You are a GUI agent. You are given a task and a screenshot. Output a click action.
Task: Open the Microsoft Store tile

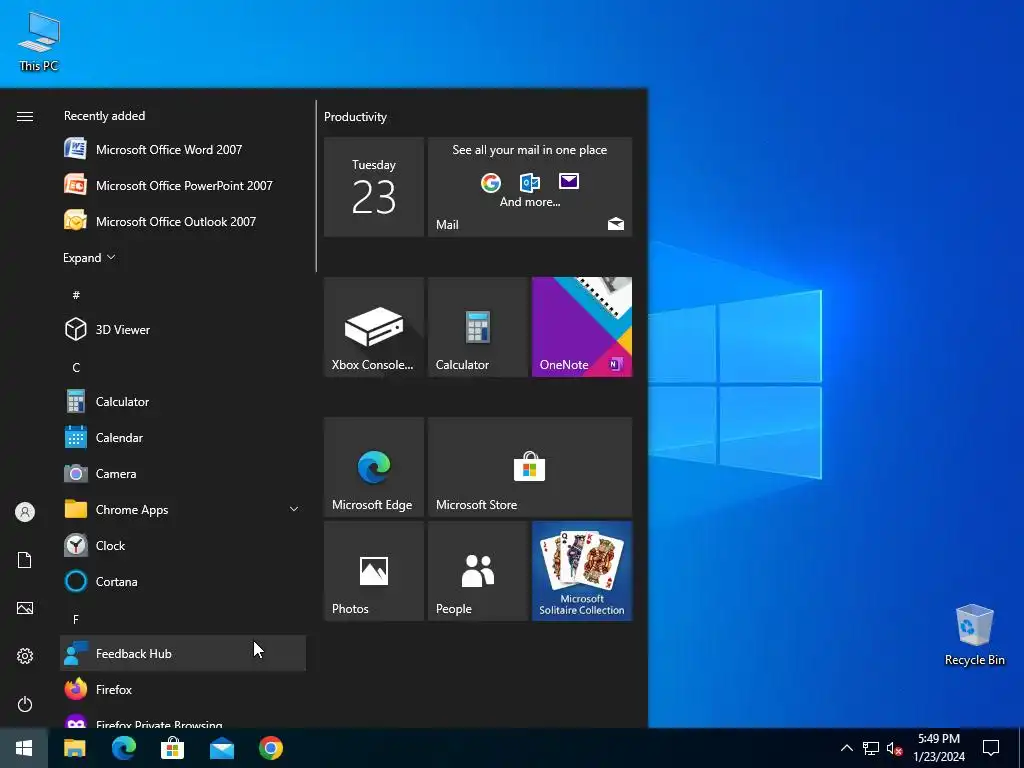click(530, 467)
